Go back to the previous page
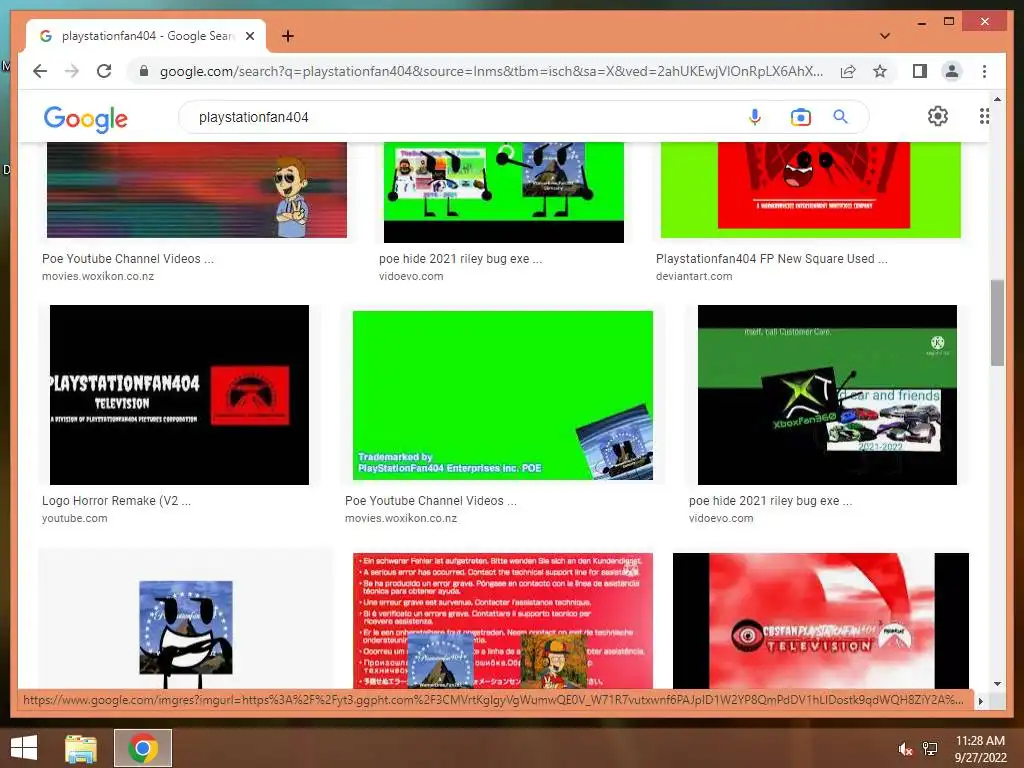The width and height of the screenshot is (1024, 768). 40,71
